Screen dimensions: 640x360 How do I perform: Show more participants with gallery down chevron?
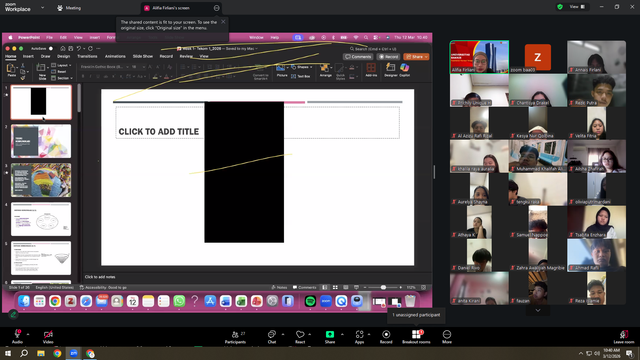538,311
